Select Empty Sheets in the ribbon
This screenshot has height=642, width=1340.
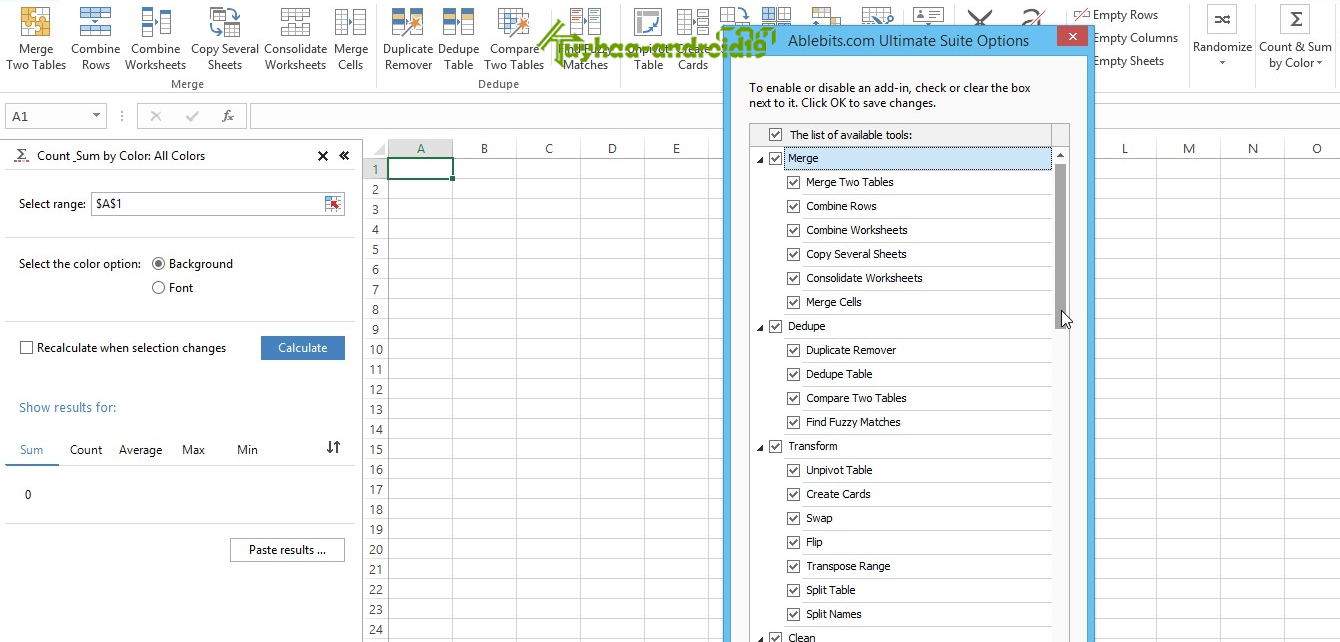(1128, 61)
